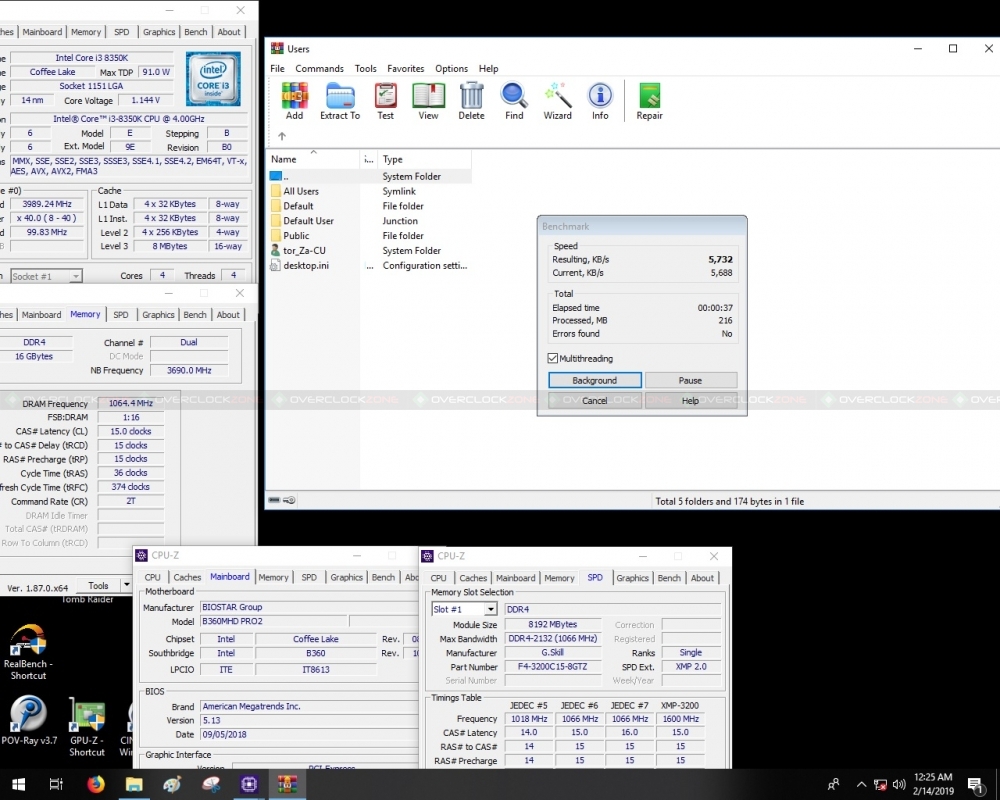Image resolution: width=1000 pixels, height=800 pixels.
Task: Click the Test archive toolbar icon
Action: pyautogui.click(x=385, y=101)
